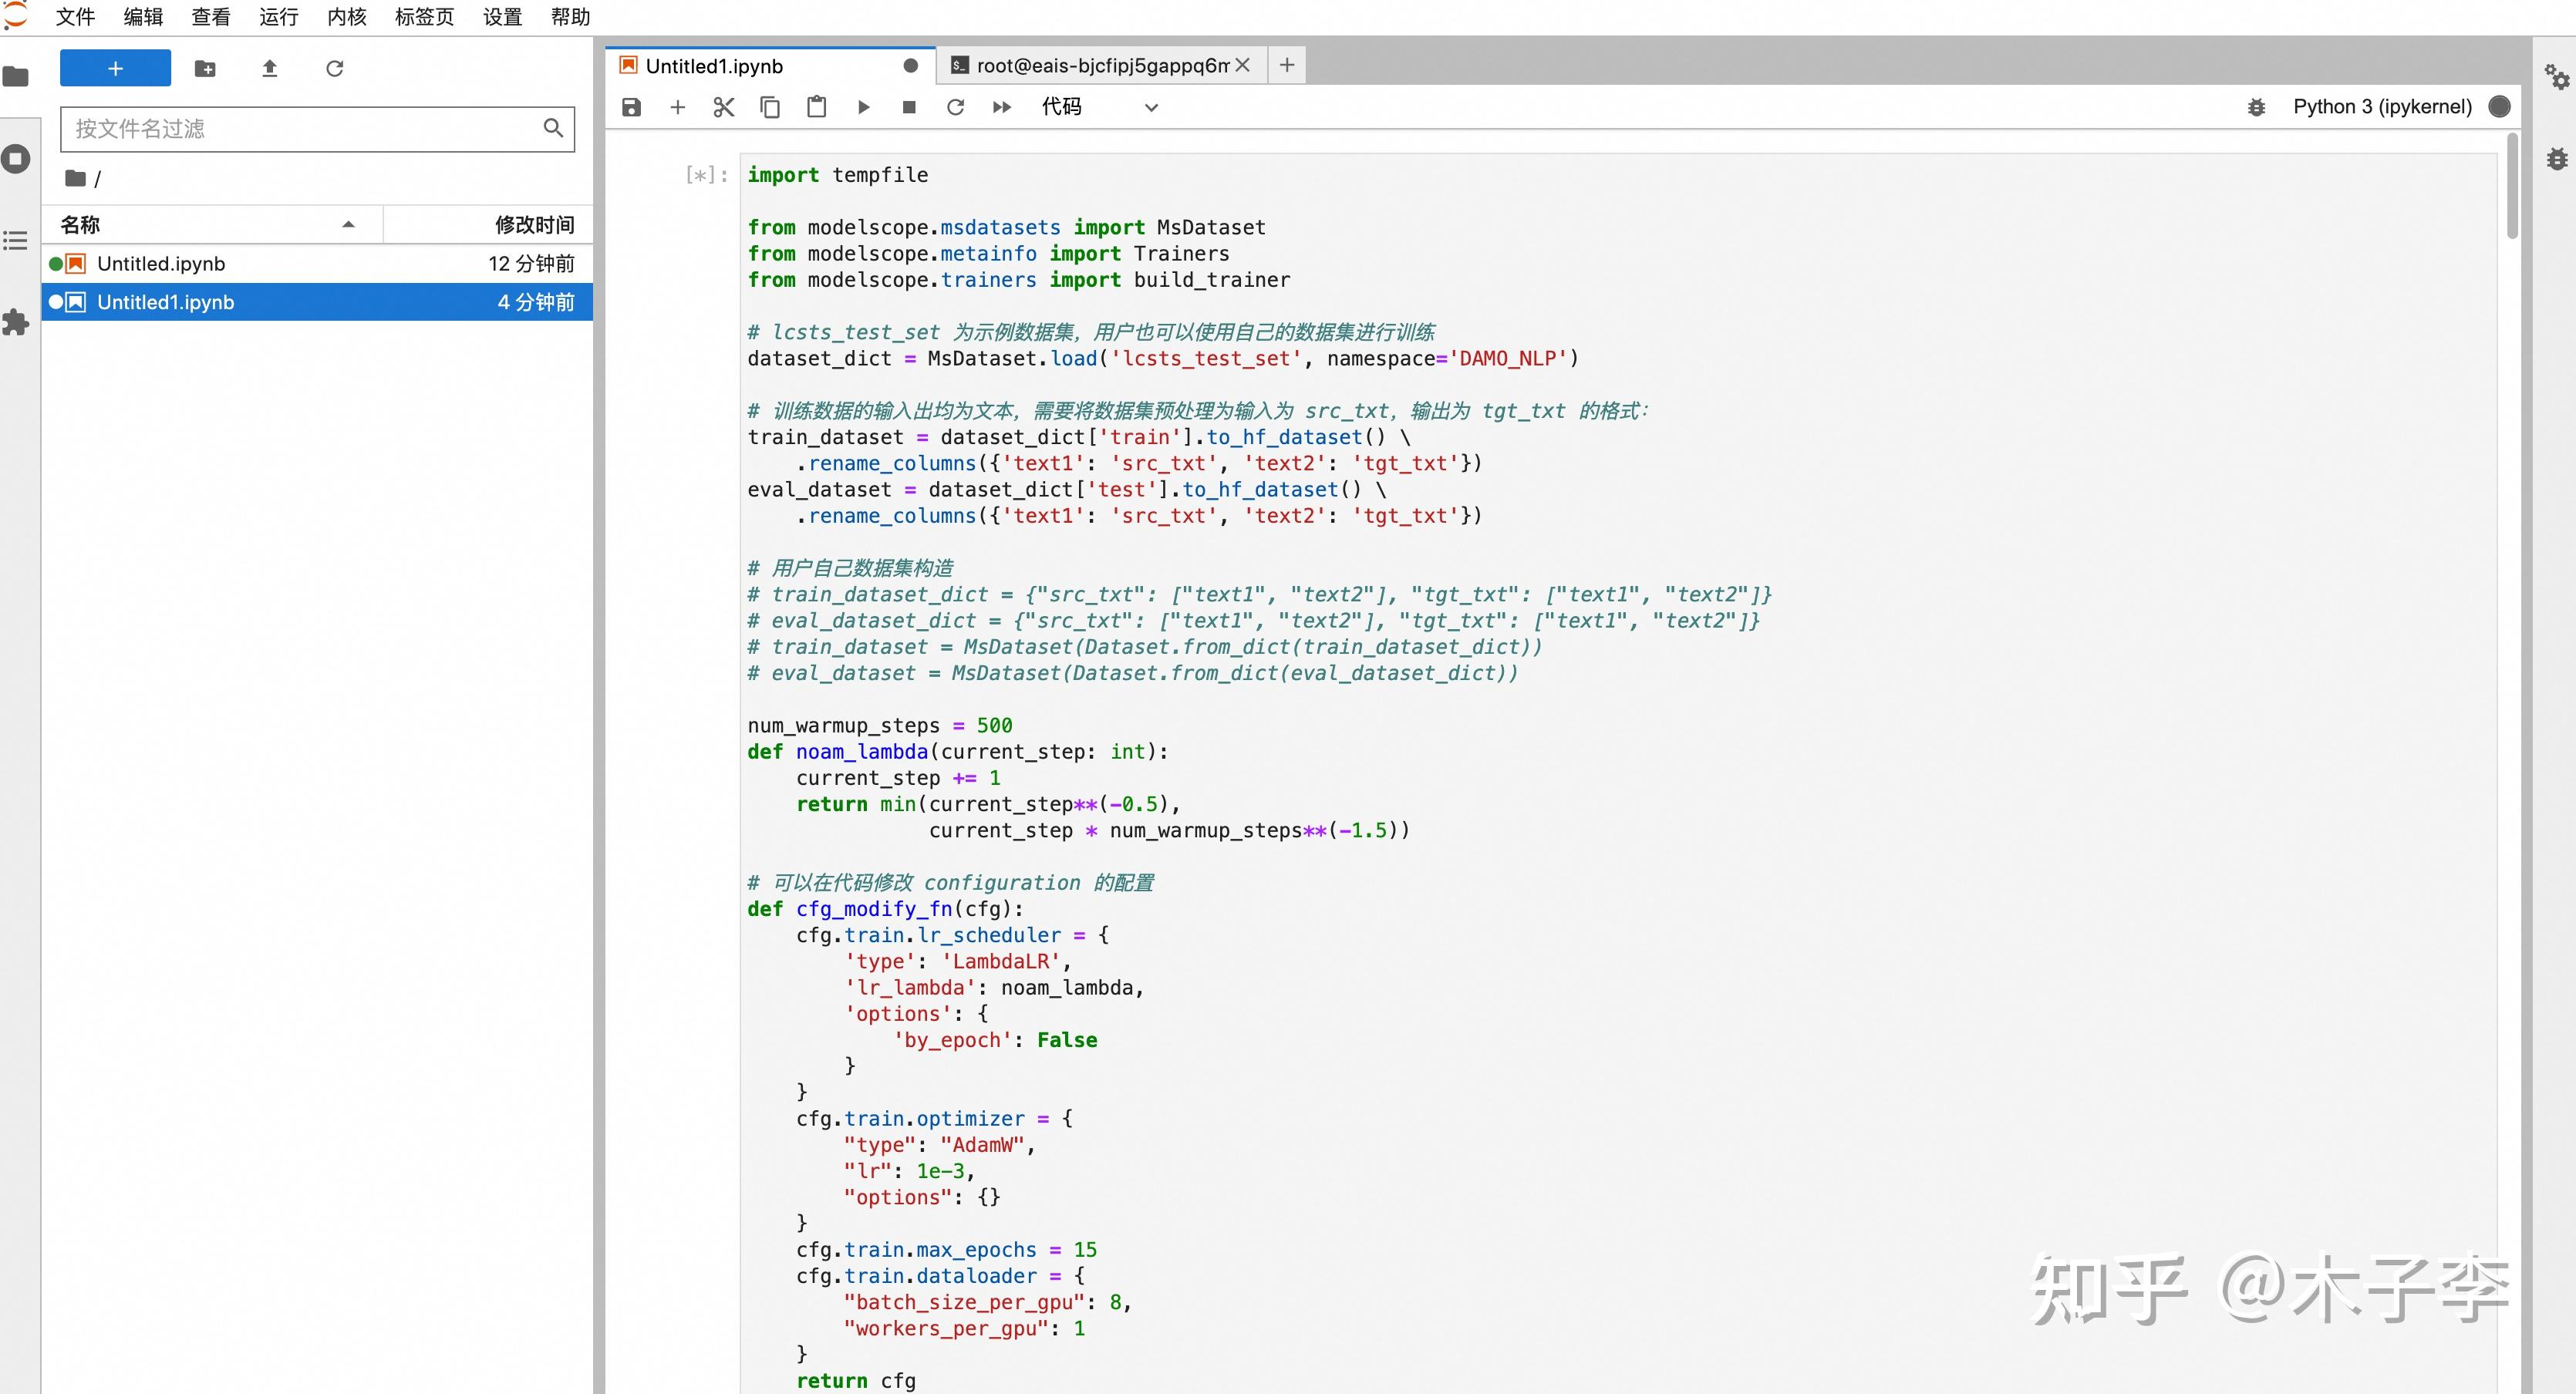The width and height of the screenshot is (2576, 1394).
Task: Open the cell type 代码 dropdown
Action: (x=1098, y=107)
